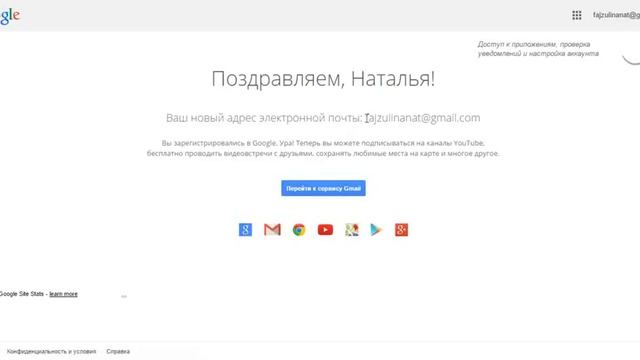The image size is (640, 360).
Task: Open the Google Search service icon
Action: click(245, 230)
